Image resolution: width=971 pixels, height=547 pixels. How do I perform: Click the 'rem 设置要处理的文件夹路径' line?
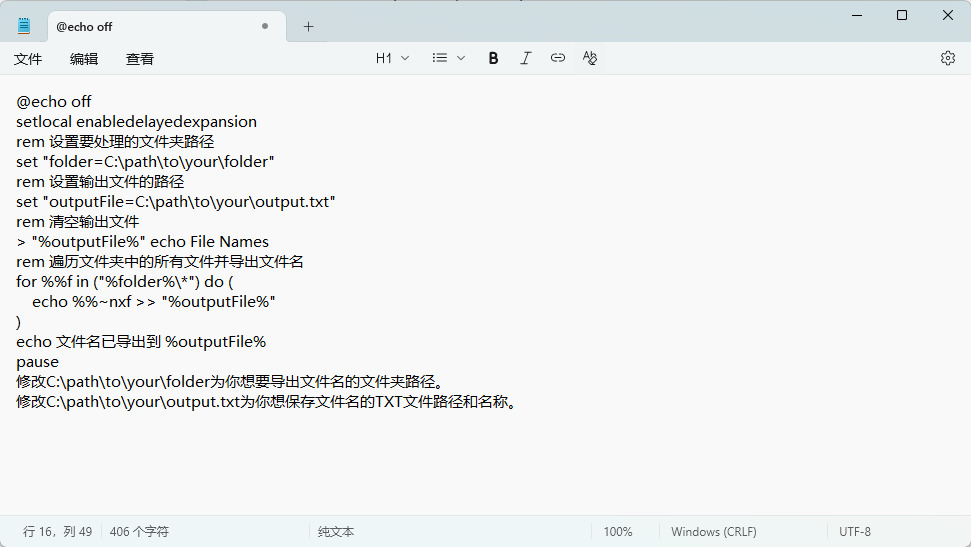point(115,142)
